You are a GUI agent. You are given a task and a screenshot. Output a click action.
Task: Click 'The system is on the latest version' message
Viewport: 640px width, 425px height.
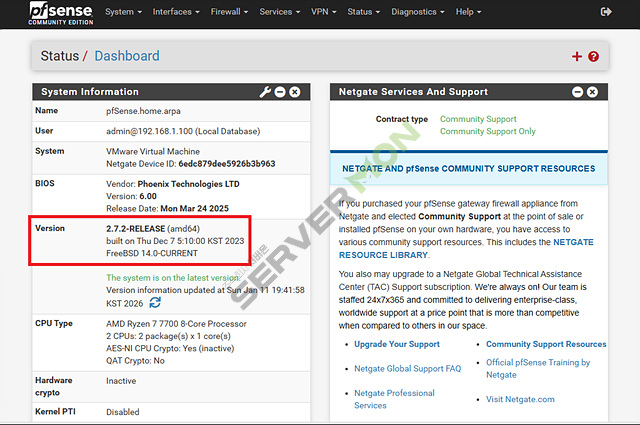[x=173, y=278]
